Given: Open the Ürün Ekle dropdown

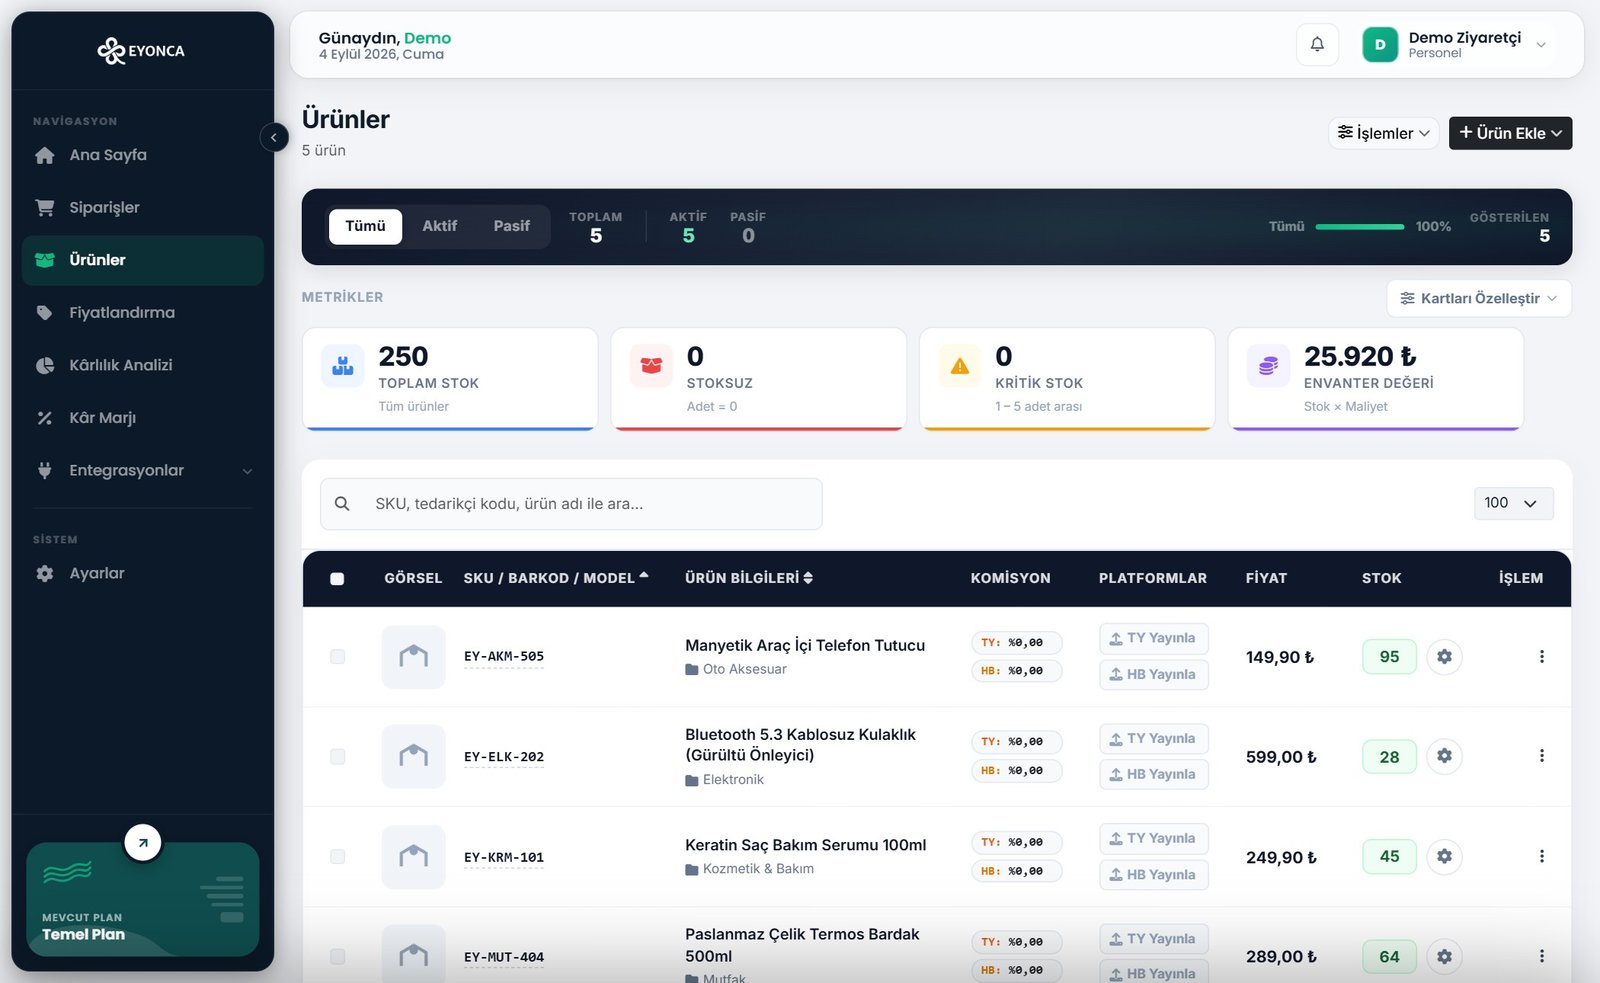Looking at the screenshot, I should click(x=1510, y=133).
